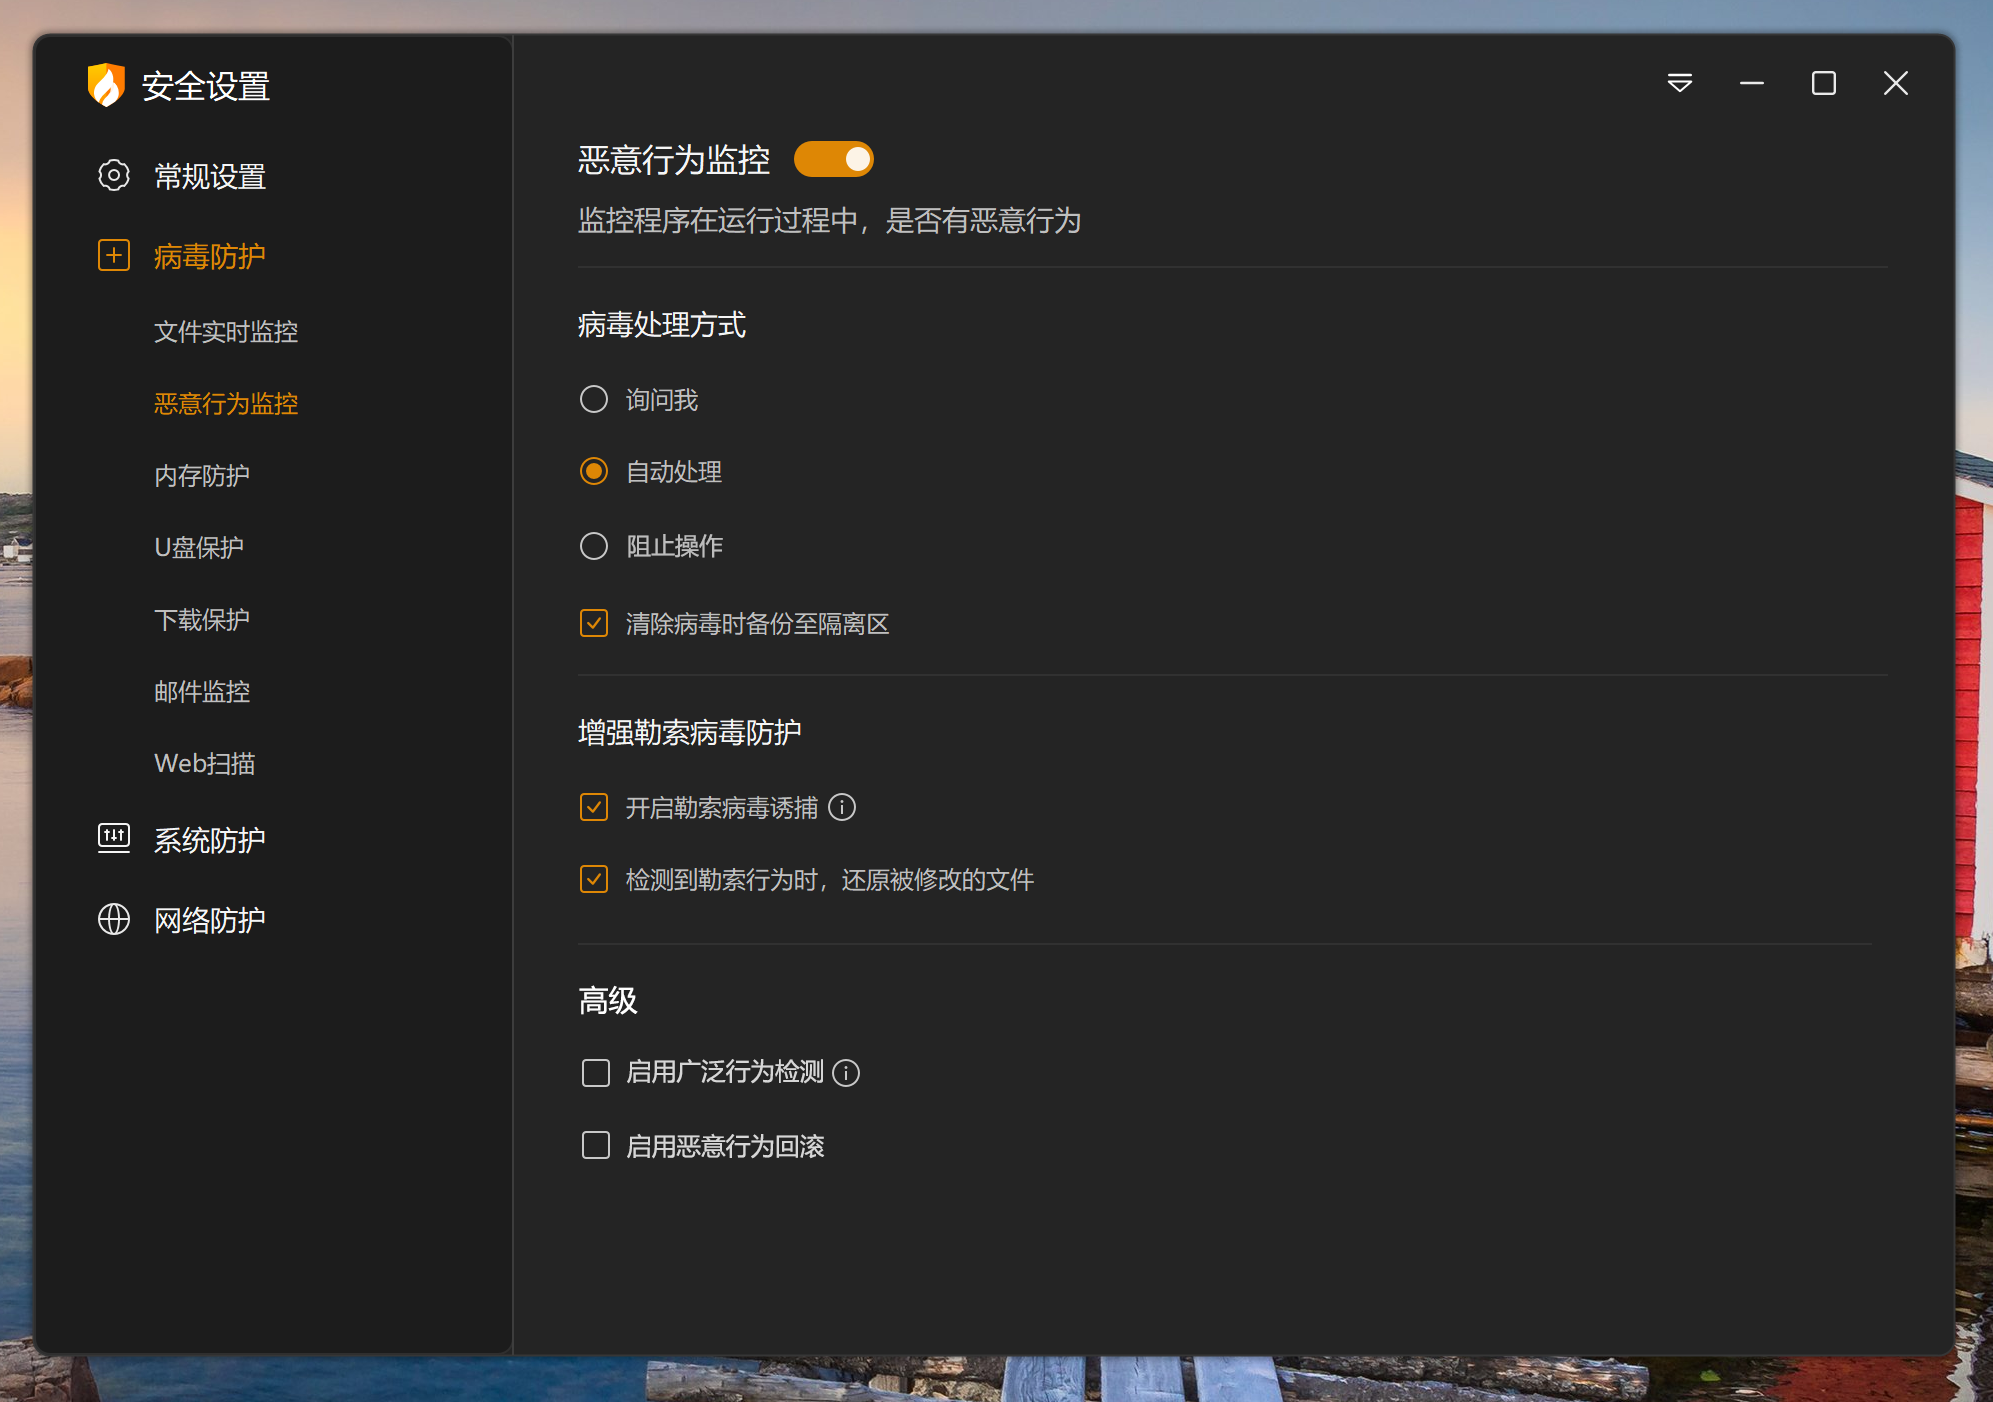Click the 增强勒索病毒防护 section heading
This screenshot has height=1402, width=1993.
pyautogui.click(x=690, y=733)
